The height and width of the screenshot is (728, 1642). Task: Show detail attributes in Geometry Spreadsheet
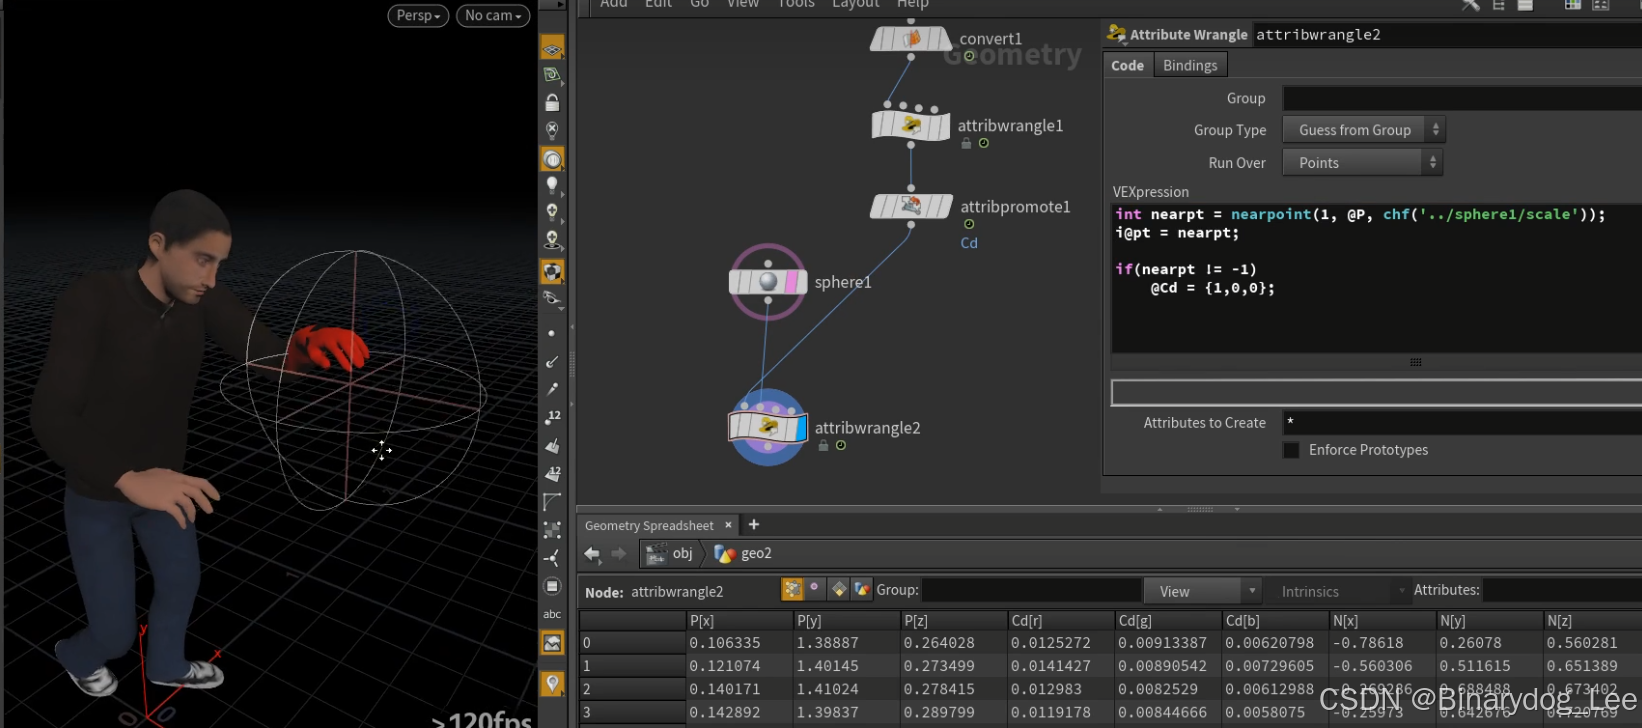[x=862, y=590]
